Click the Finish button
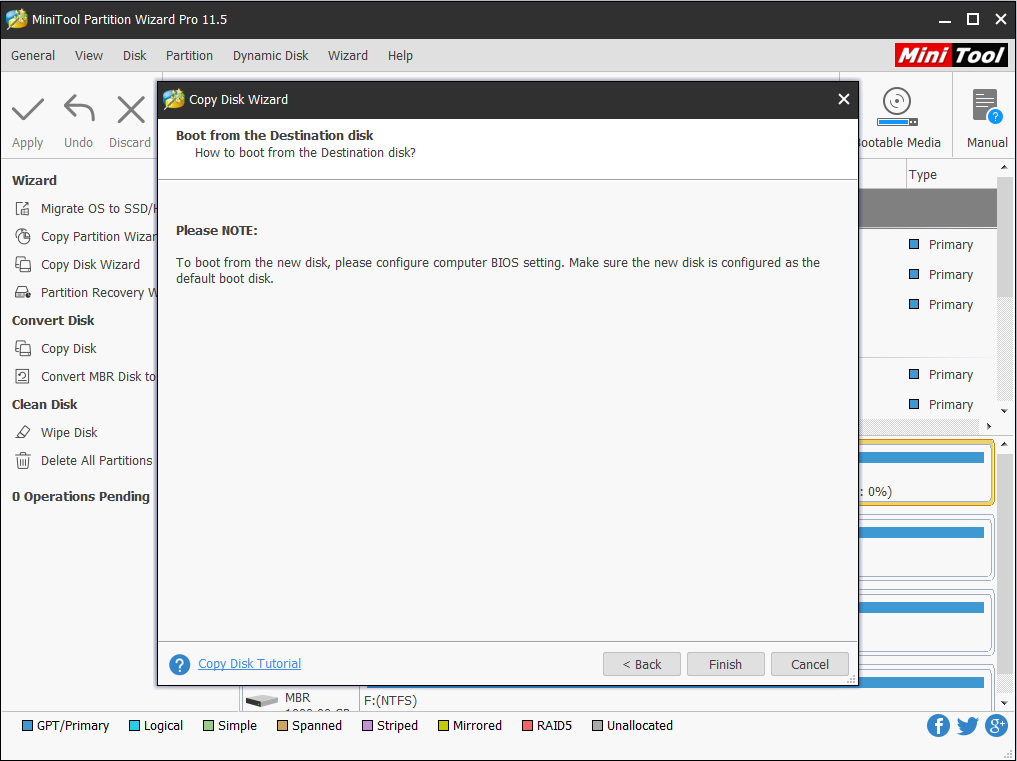 coord(725,664)
